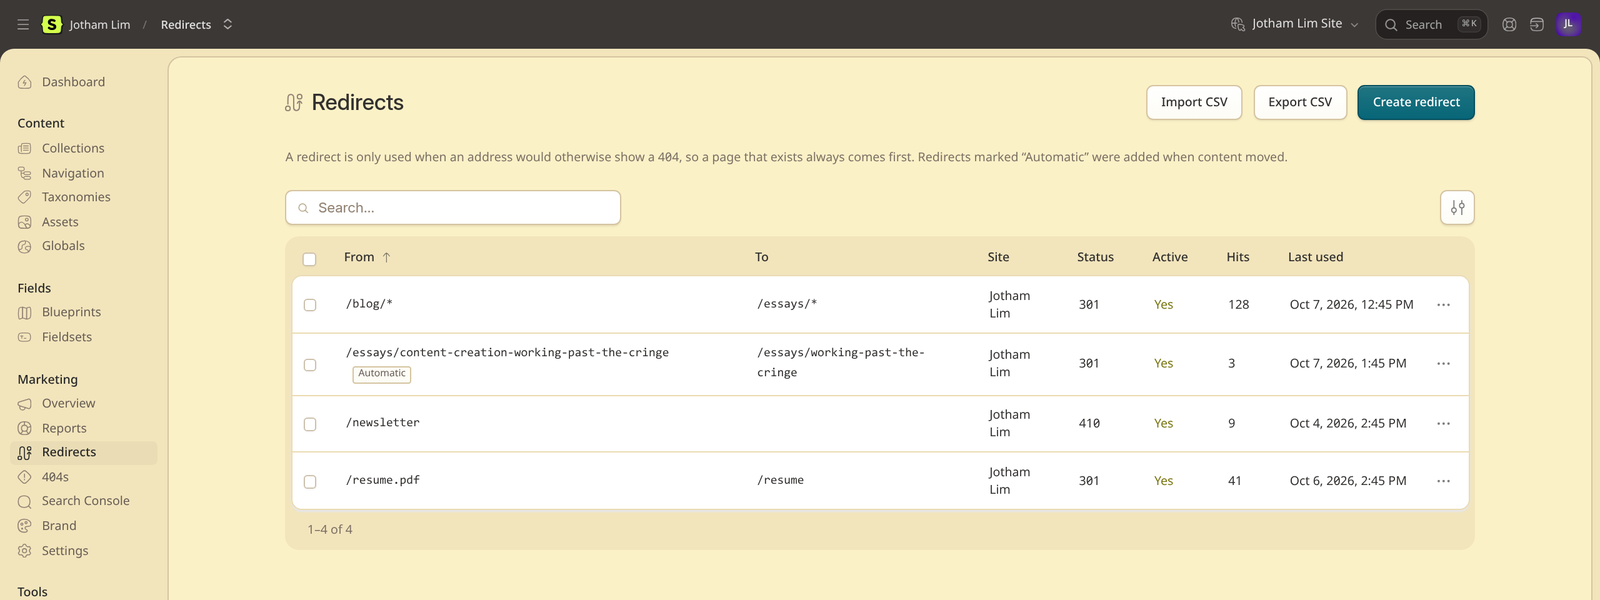Click the /newsletter from path
Screen dimensions: 1600x600
[383, 423]
